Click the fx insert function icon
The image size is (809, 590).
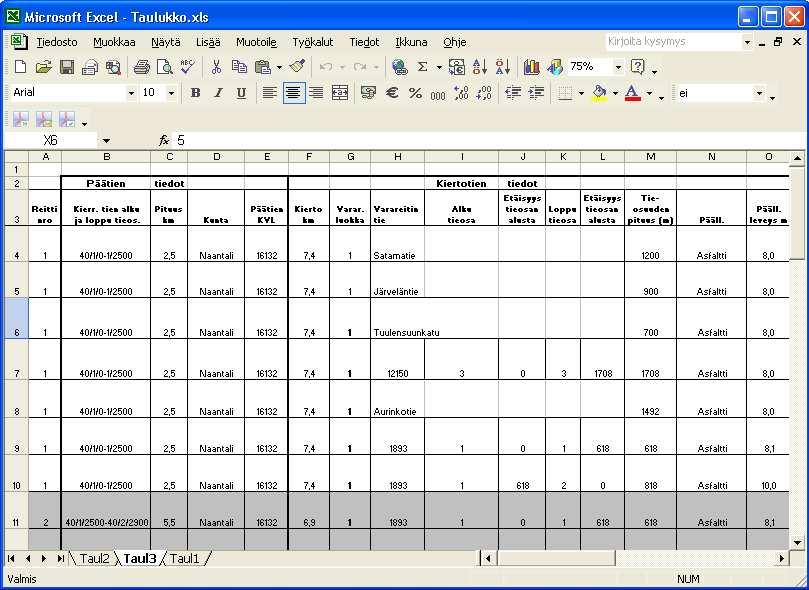(x=164, y=140)
